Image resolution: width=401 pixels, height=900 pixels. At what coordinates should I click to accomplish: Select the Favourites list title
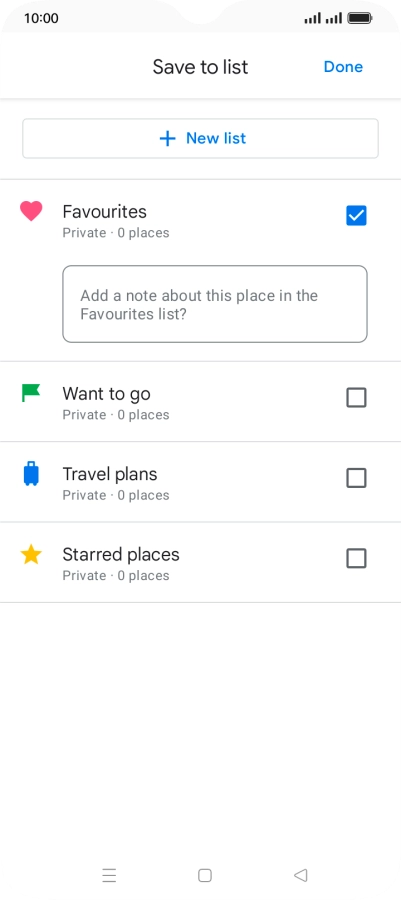pos(104,212)
